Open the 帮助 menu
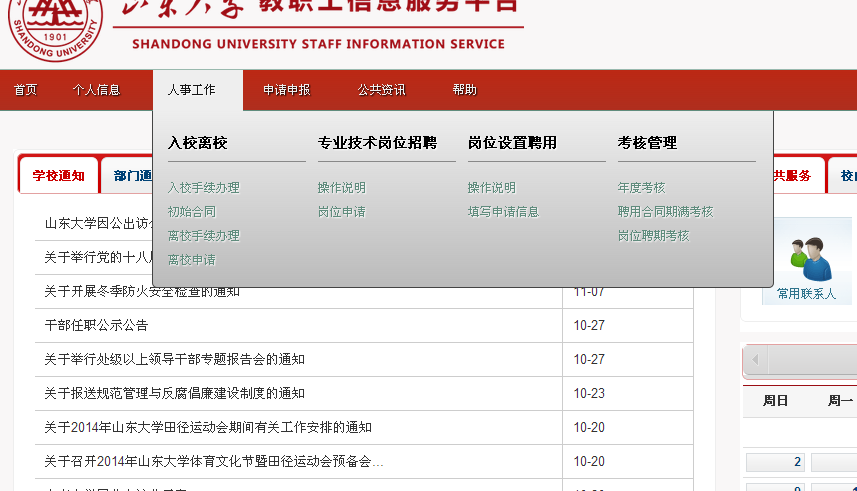This screenshot has height=491, width=857. pyautogui.click(x=464, y=90)
